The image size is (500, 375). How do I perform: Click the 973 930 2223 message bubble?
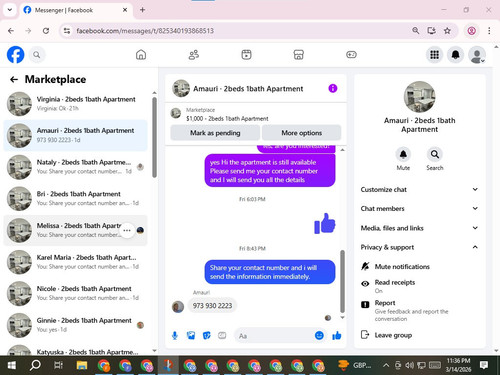[x=212, y=306]
